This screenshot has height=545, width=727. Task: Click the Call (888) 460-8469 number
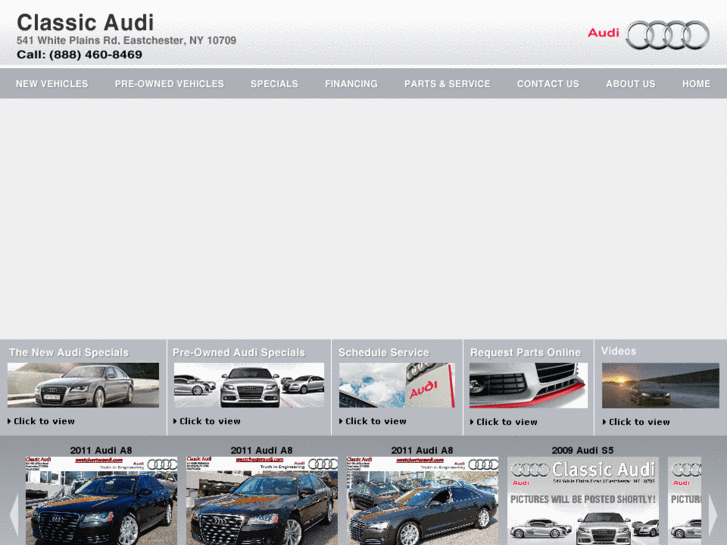(79, 55)
